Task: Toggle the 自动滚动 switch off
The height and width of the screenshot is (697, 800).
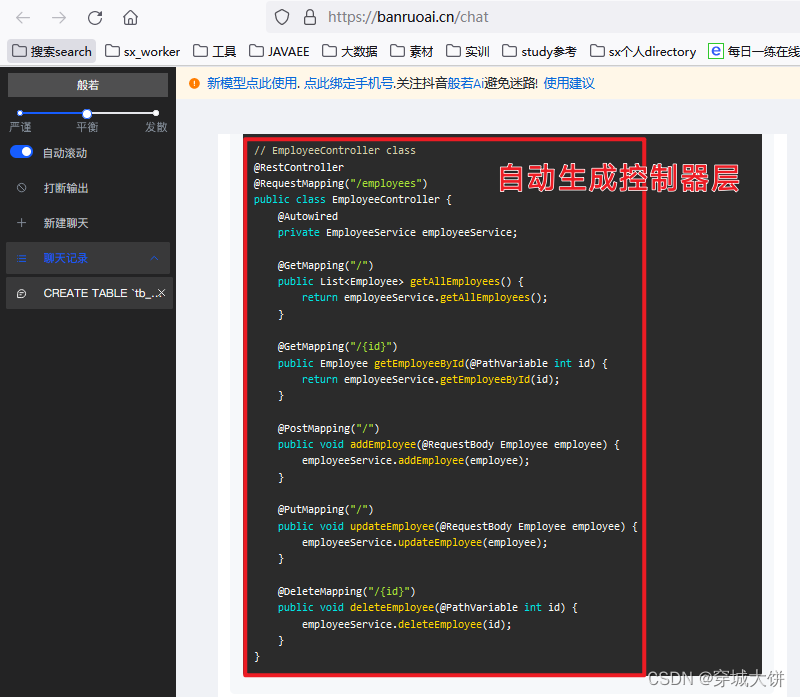Action: point(21,152)
